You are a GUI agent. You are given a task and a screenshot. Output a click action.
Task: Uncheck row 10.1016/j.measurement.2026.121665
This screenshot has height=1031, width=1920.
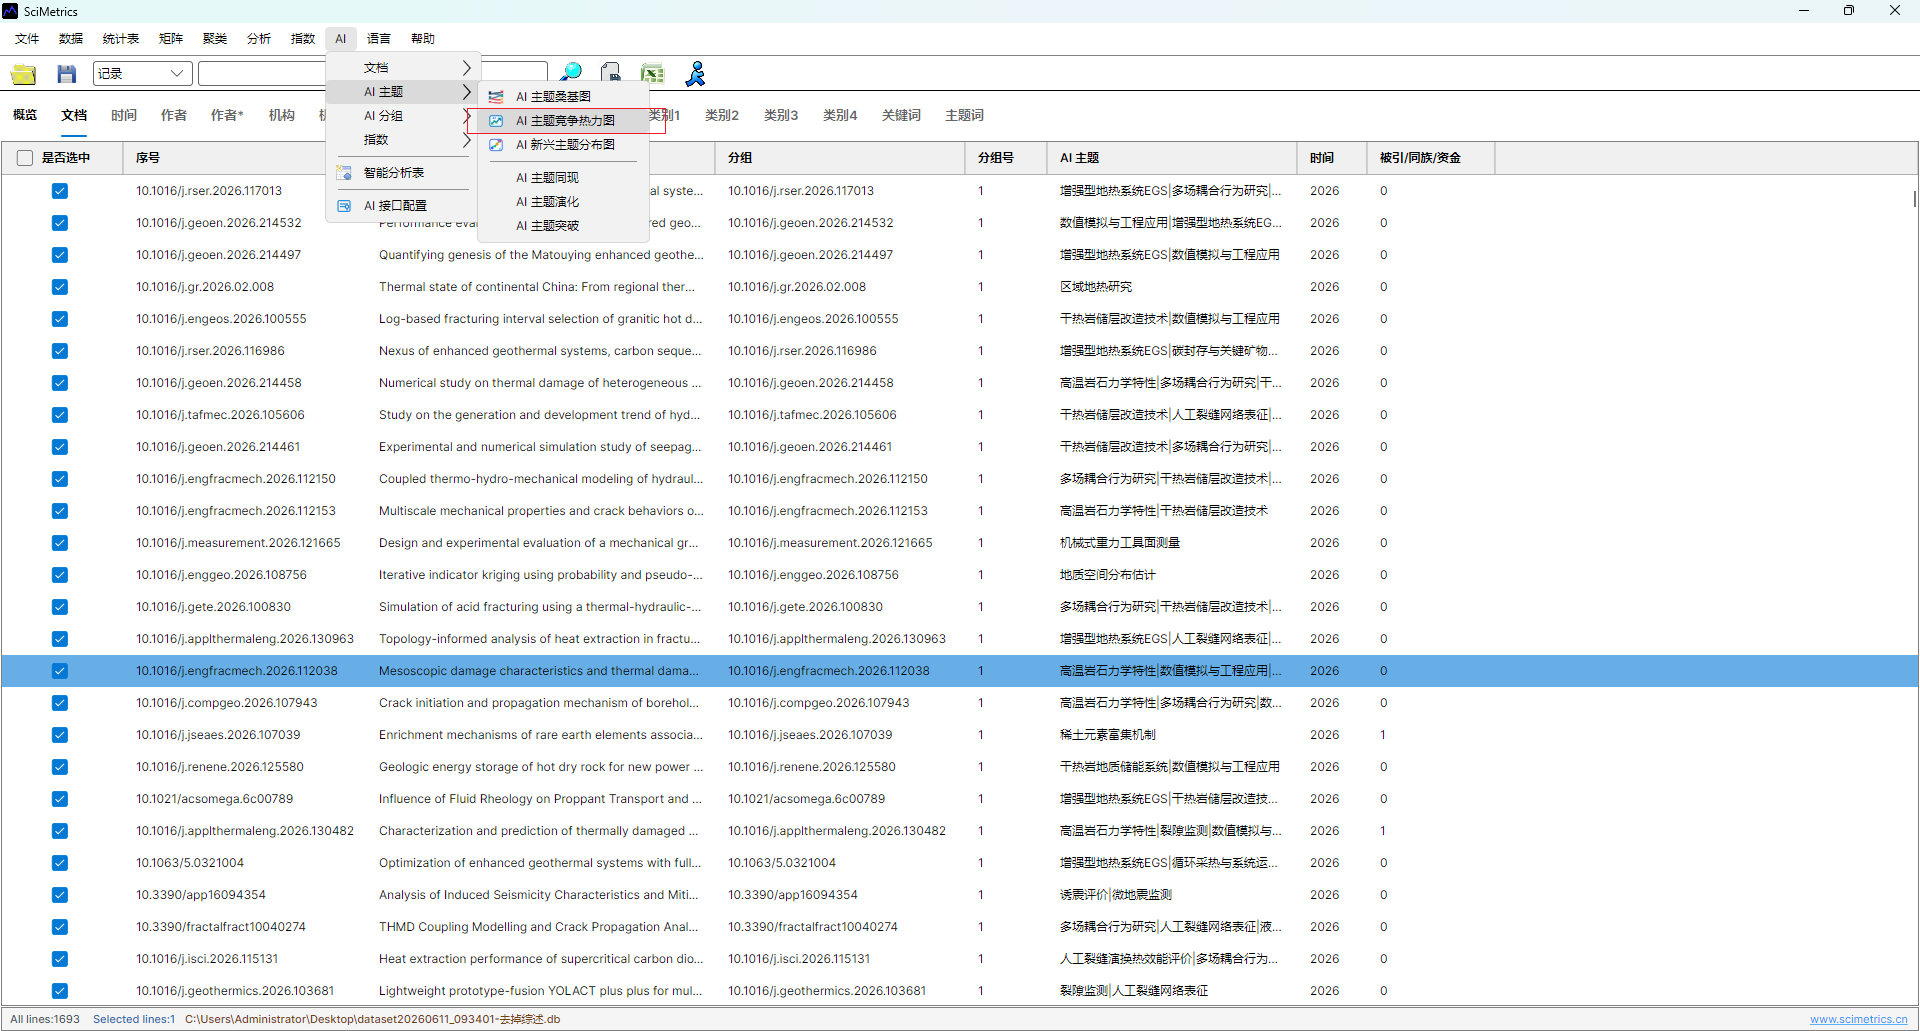[60, 543]
